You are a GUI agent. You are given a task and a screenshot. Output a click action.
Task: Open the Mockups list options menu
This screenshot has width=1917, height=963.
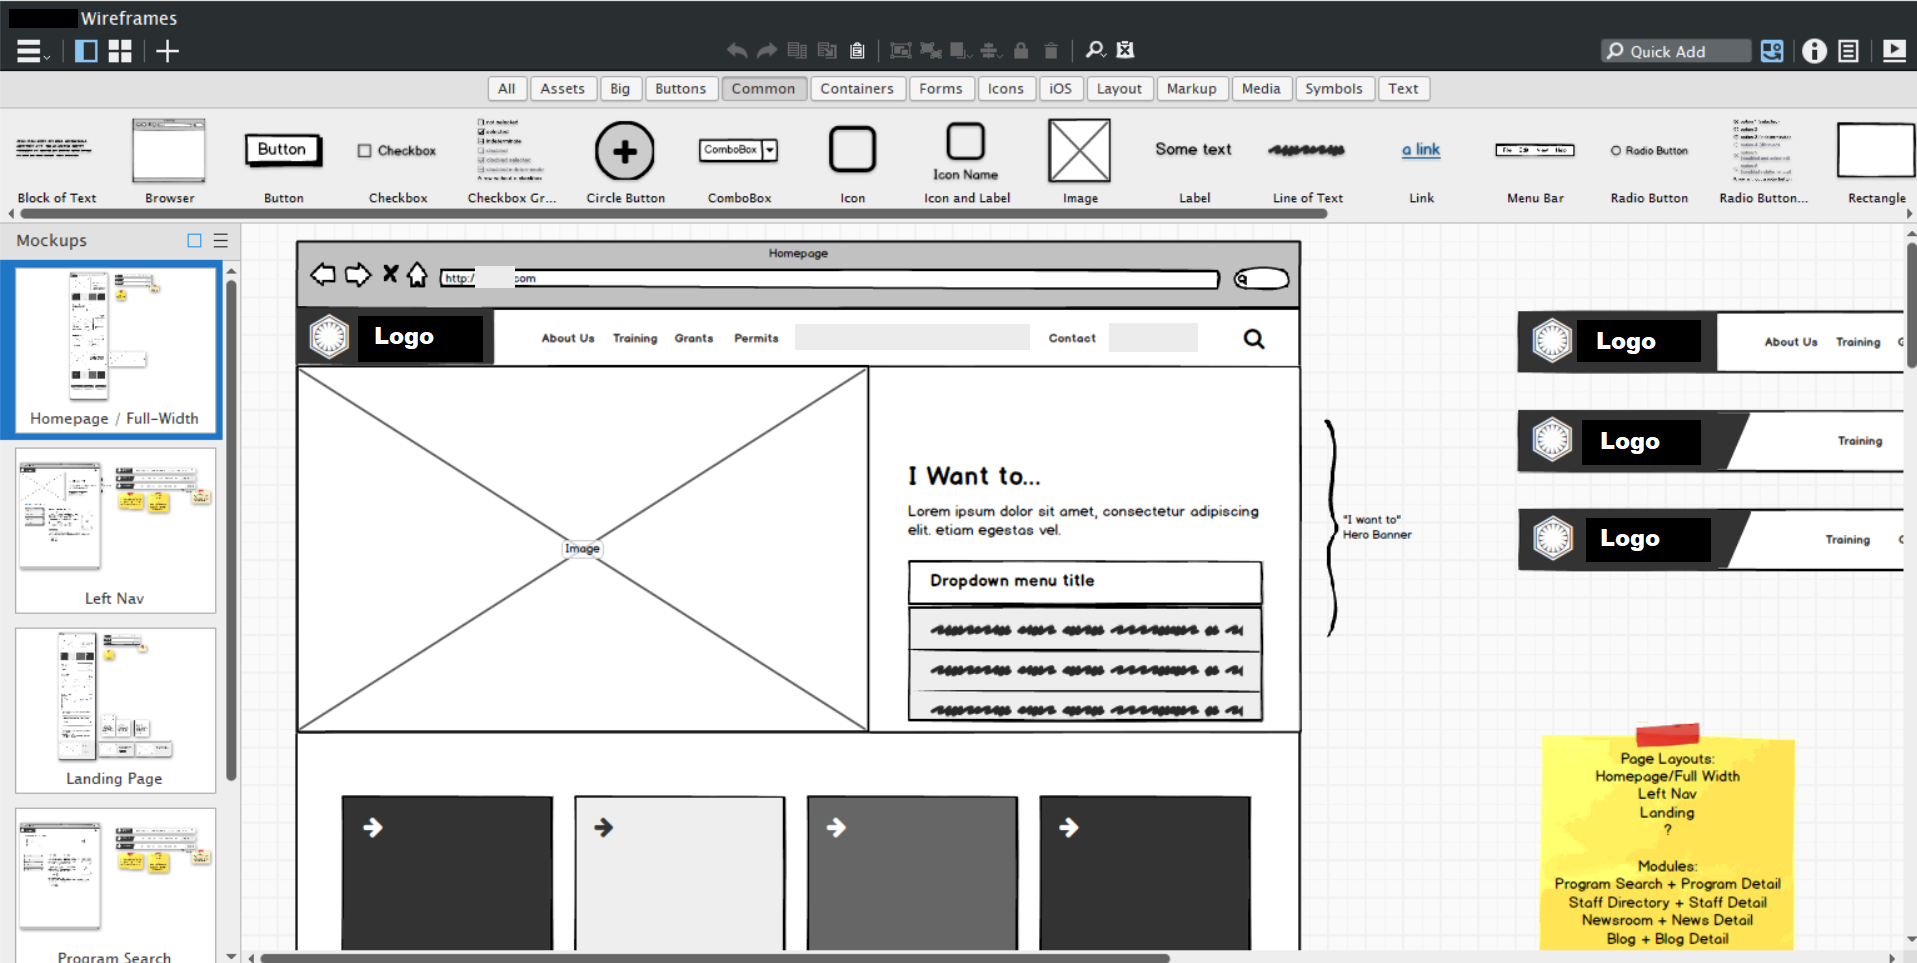click(x=221, y=241)
